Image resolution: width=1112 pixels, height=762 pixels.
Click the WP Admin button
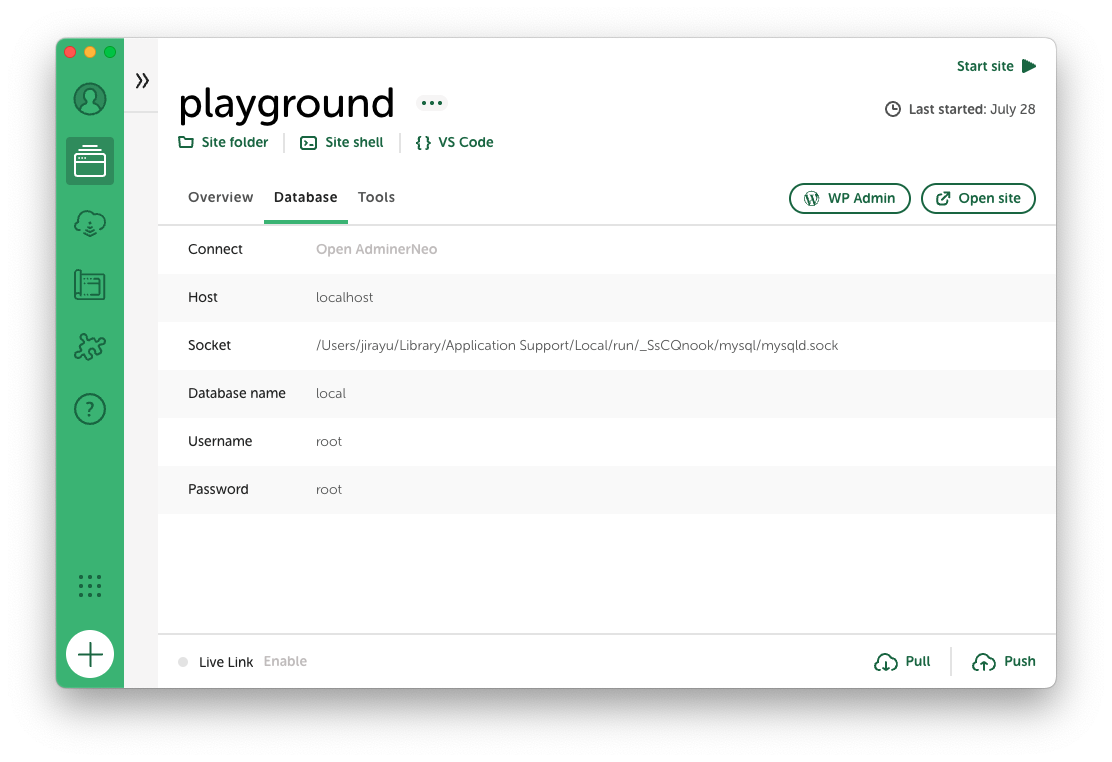point(849,198)
